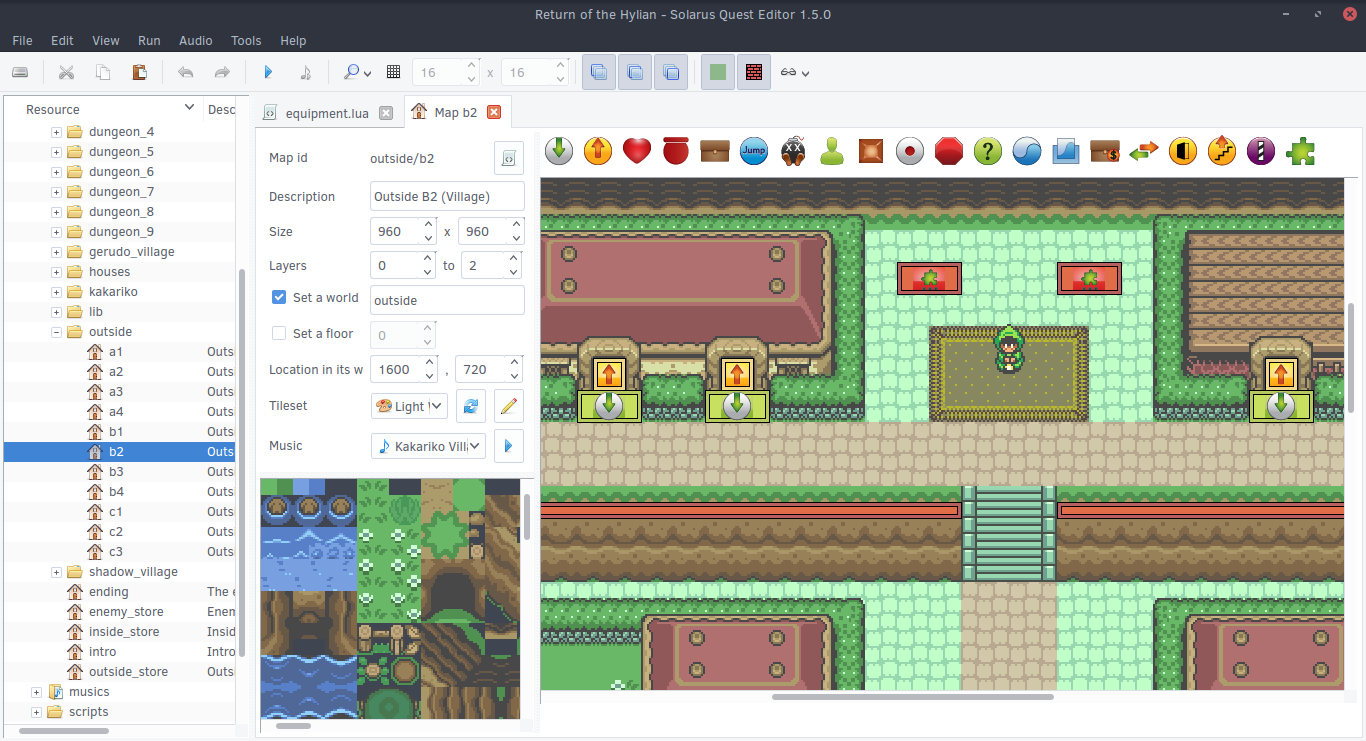The width and height of the screenshot is (1366, 741).
Task: Click the Paste clipboard icon
Action: pos(140,72)
